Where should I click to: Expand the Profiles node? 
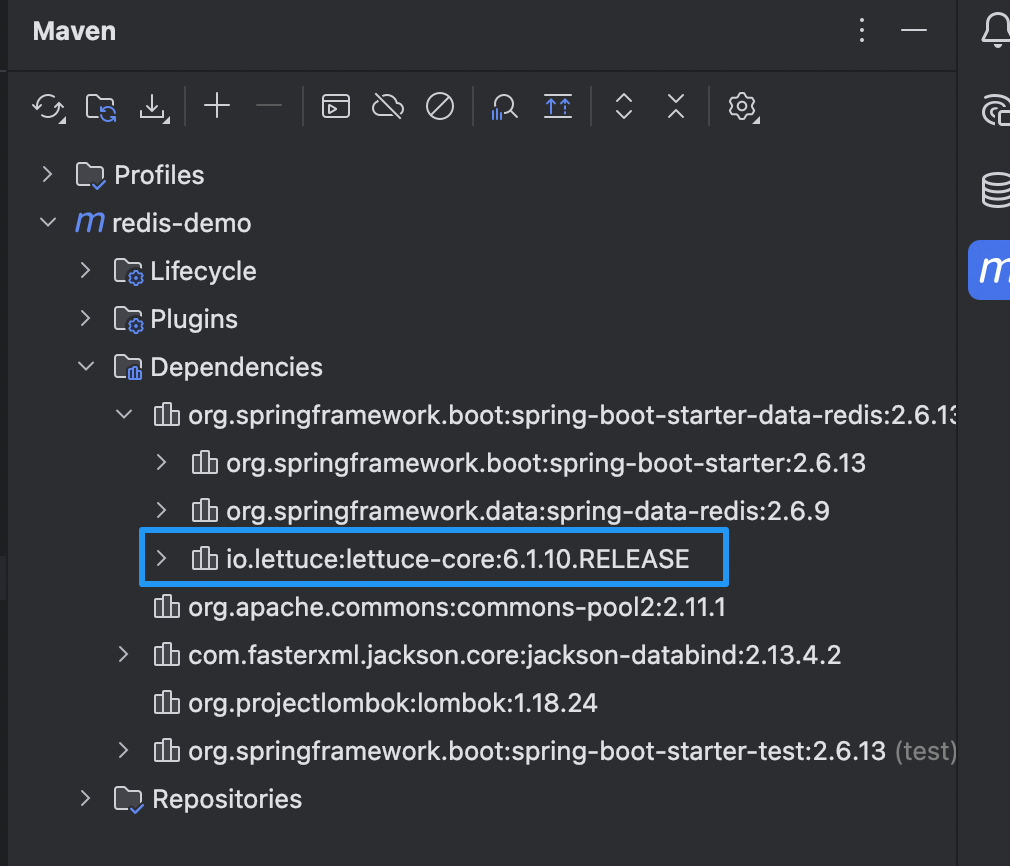tap(47, 175)
